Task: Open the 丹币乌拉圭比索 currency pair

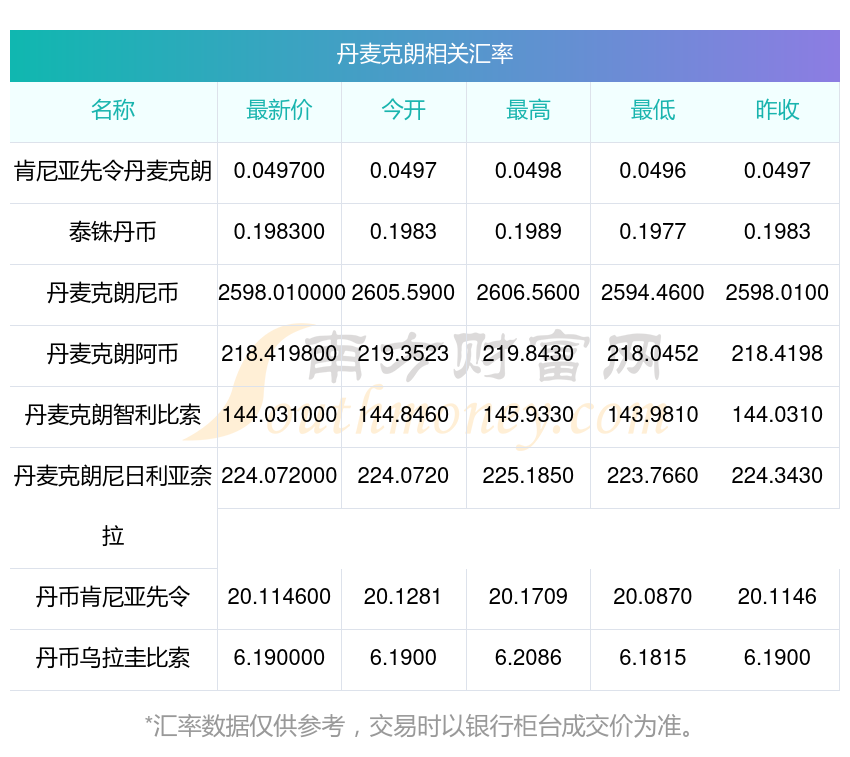Action: click(113, 659)
